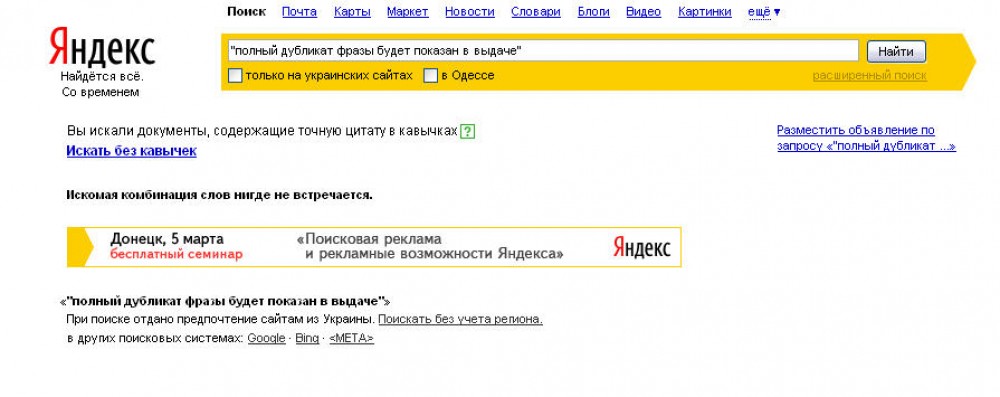The height and width of the screenshot is (397, 1000).
Task: Click the Яндекс logo in seminar banner
Action: 642,247
